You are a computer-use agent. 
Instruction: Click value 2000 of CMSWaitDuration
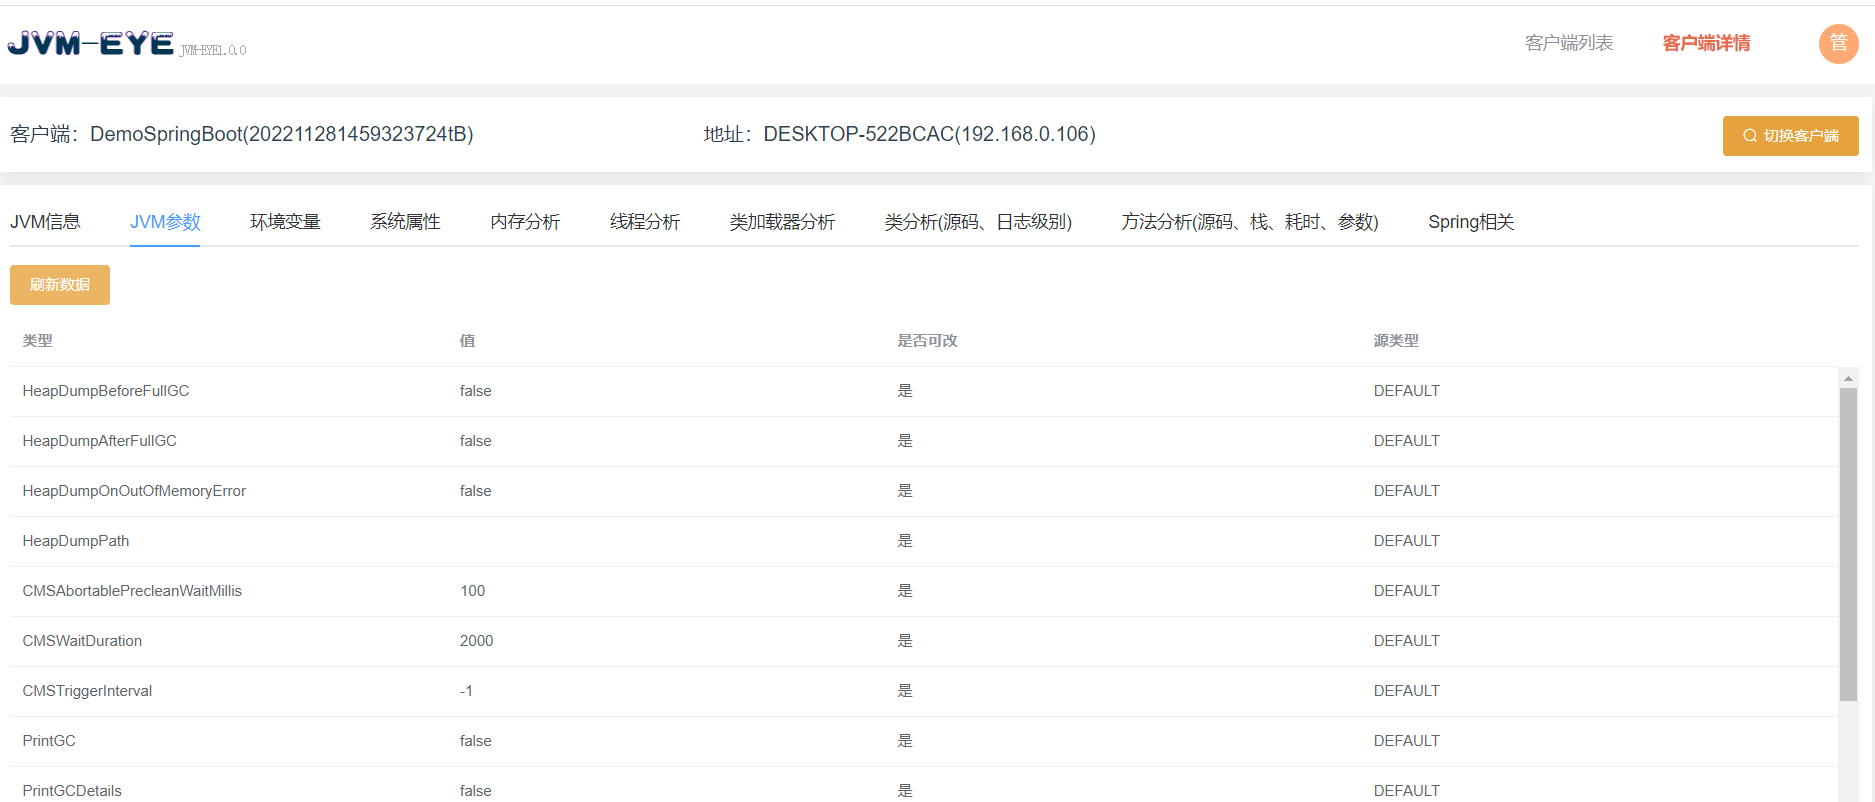(476, 641)
